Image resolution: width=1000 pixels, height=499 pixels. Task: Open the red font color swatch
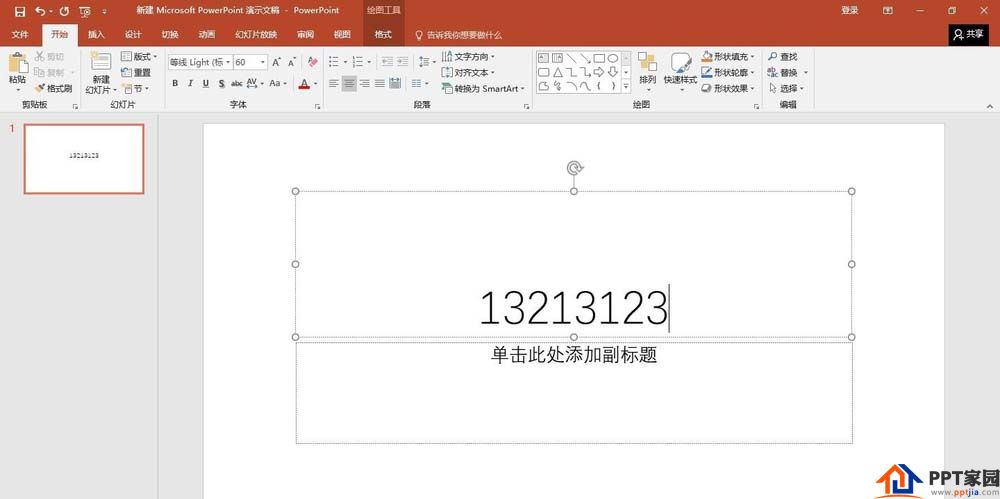(x=304, y=83)
